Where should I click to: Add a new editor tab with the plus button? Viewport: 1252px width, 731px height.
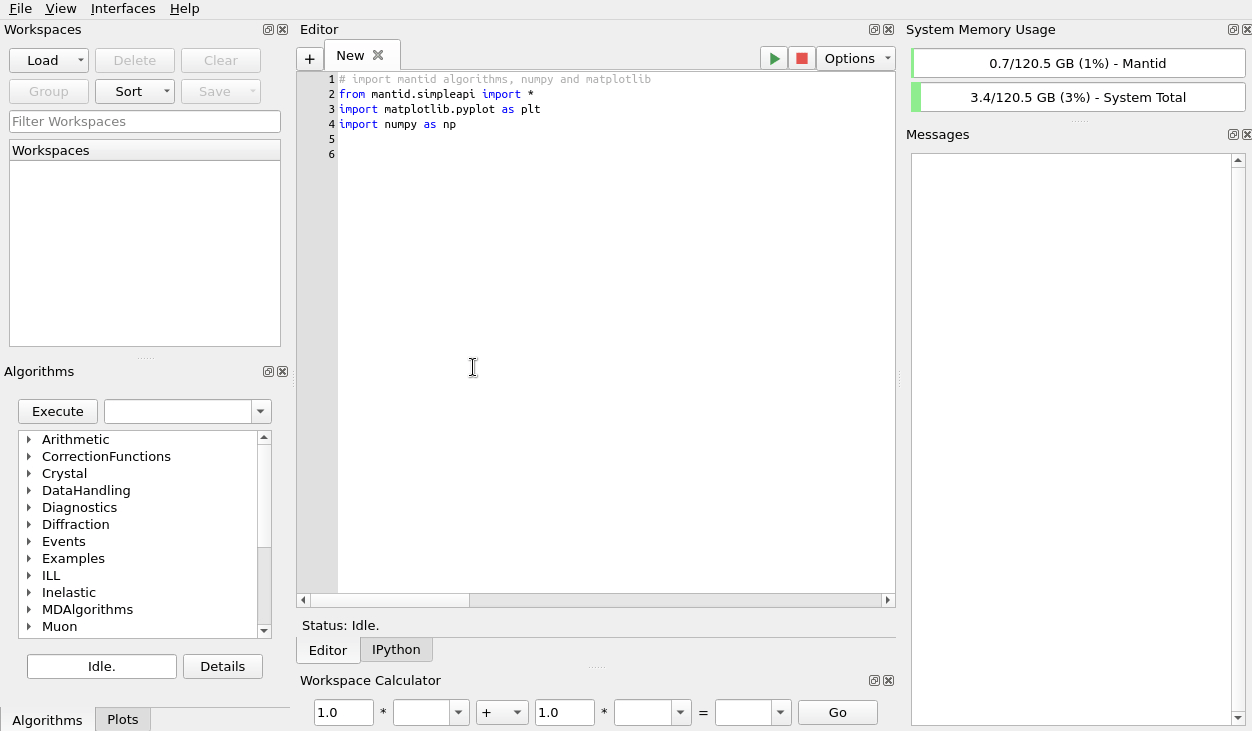310,59
